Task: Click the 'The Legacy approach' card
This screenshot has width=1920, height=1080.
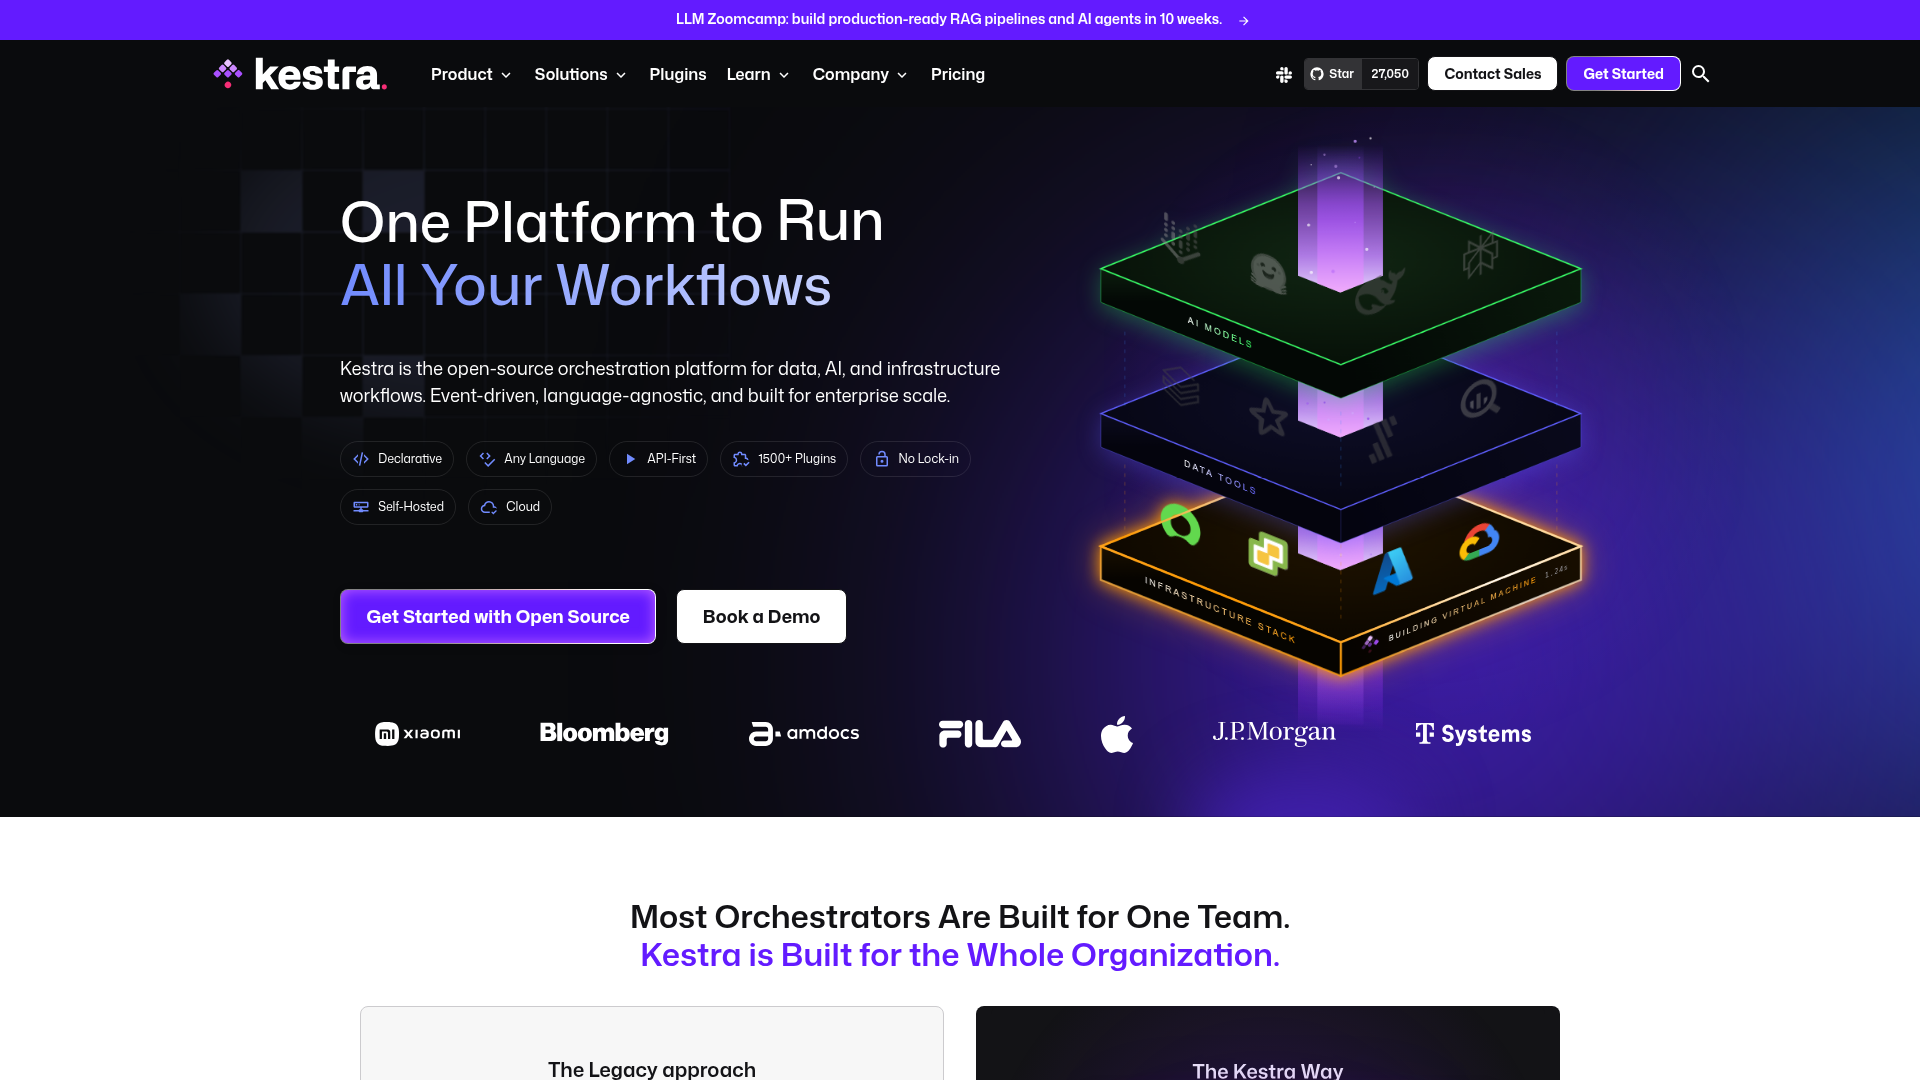Action: (652, 1043)
